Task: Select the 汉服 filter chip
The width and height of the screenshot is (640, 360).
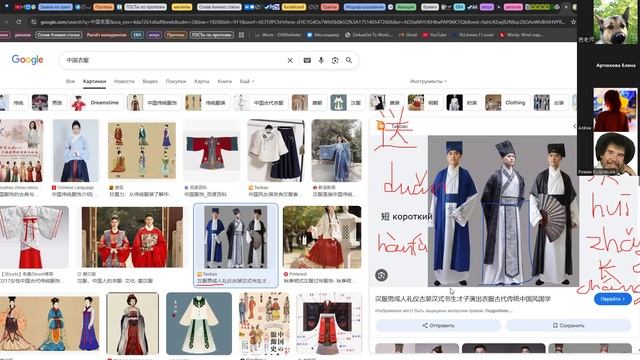Action: point(347,103)
